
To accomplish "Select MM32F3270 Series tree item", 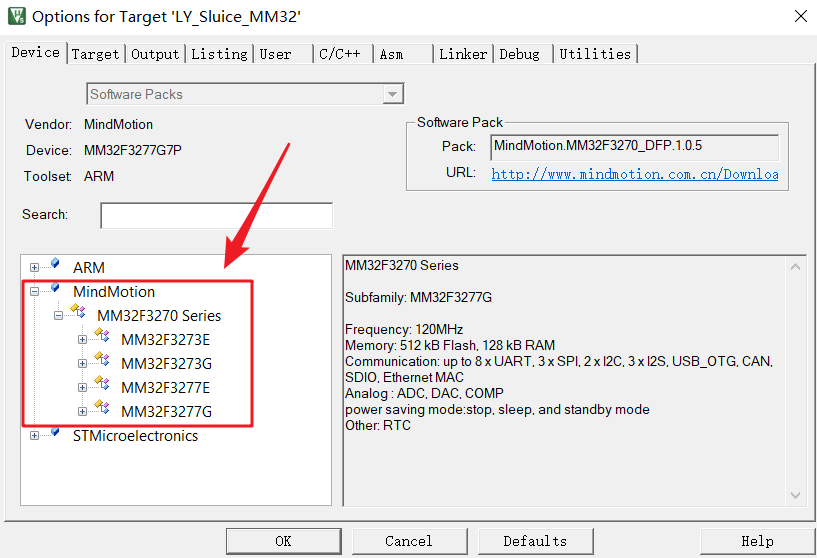I will click(159, 316).
